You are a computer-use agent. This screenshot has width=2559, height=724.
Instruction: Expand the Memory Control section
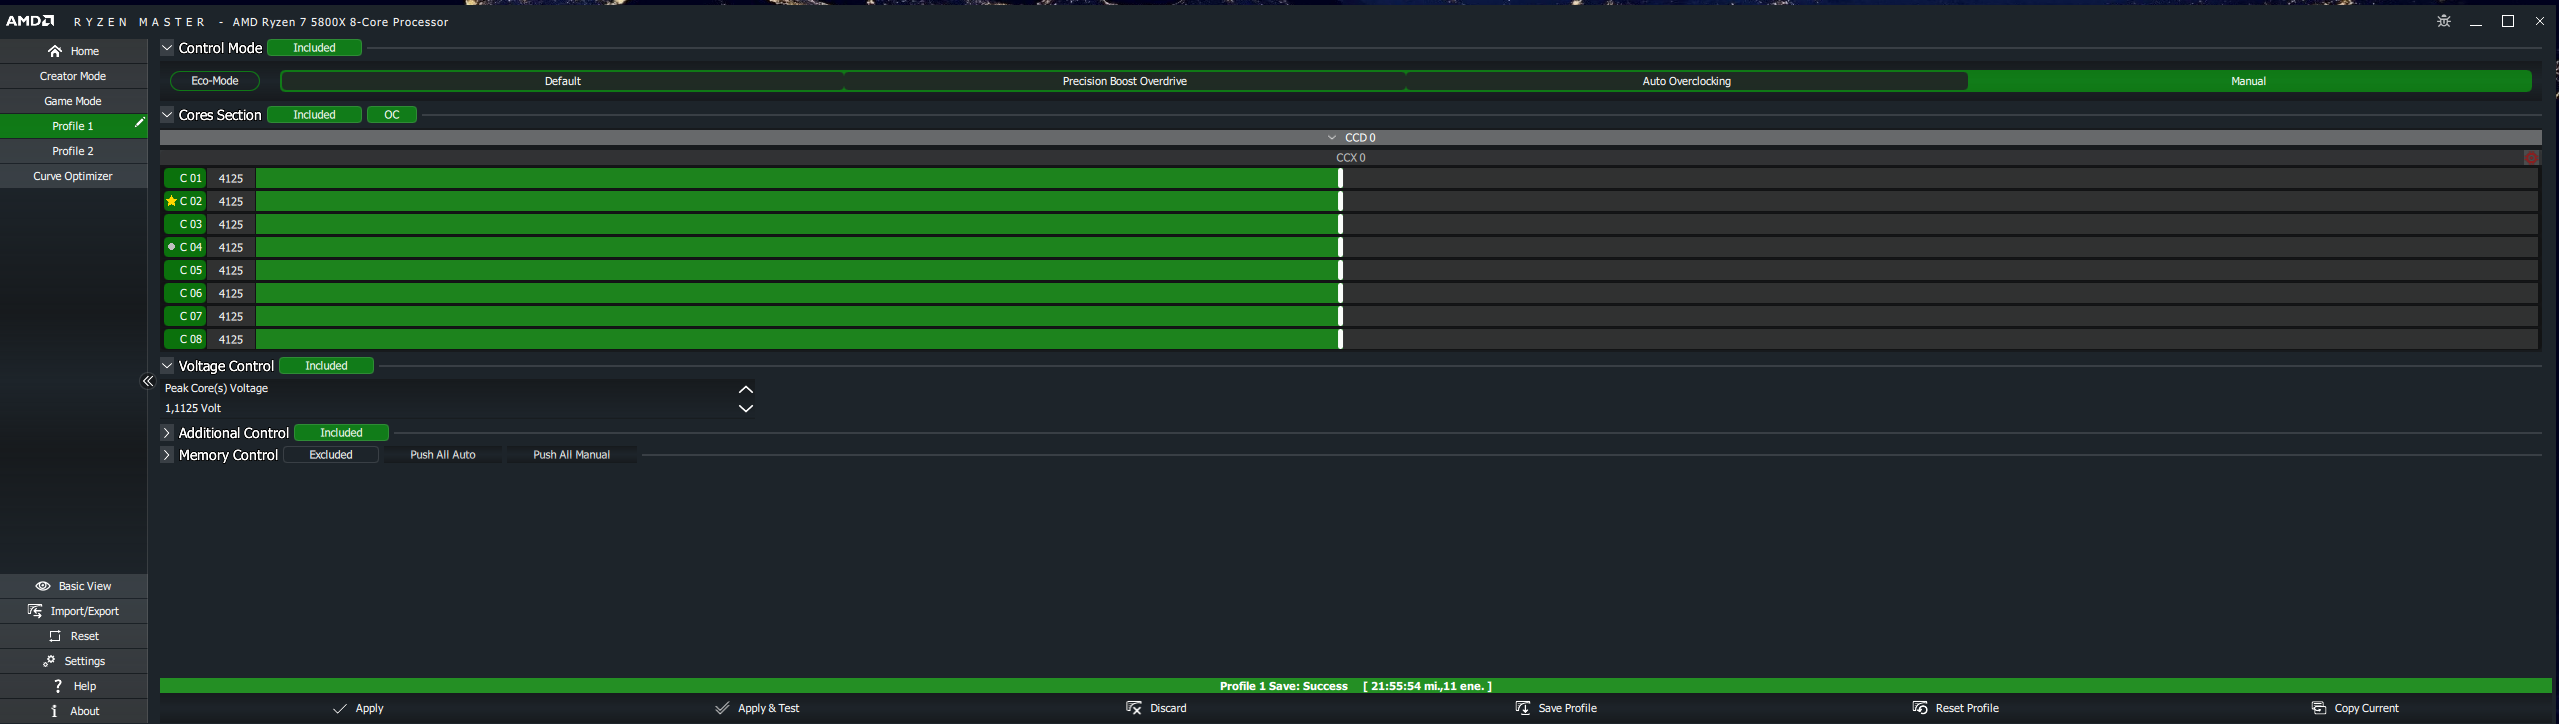(167, 455)
